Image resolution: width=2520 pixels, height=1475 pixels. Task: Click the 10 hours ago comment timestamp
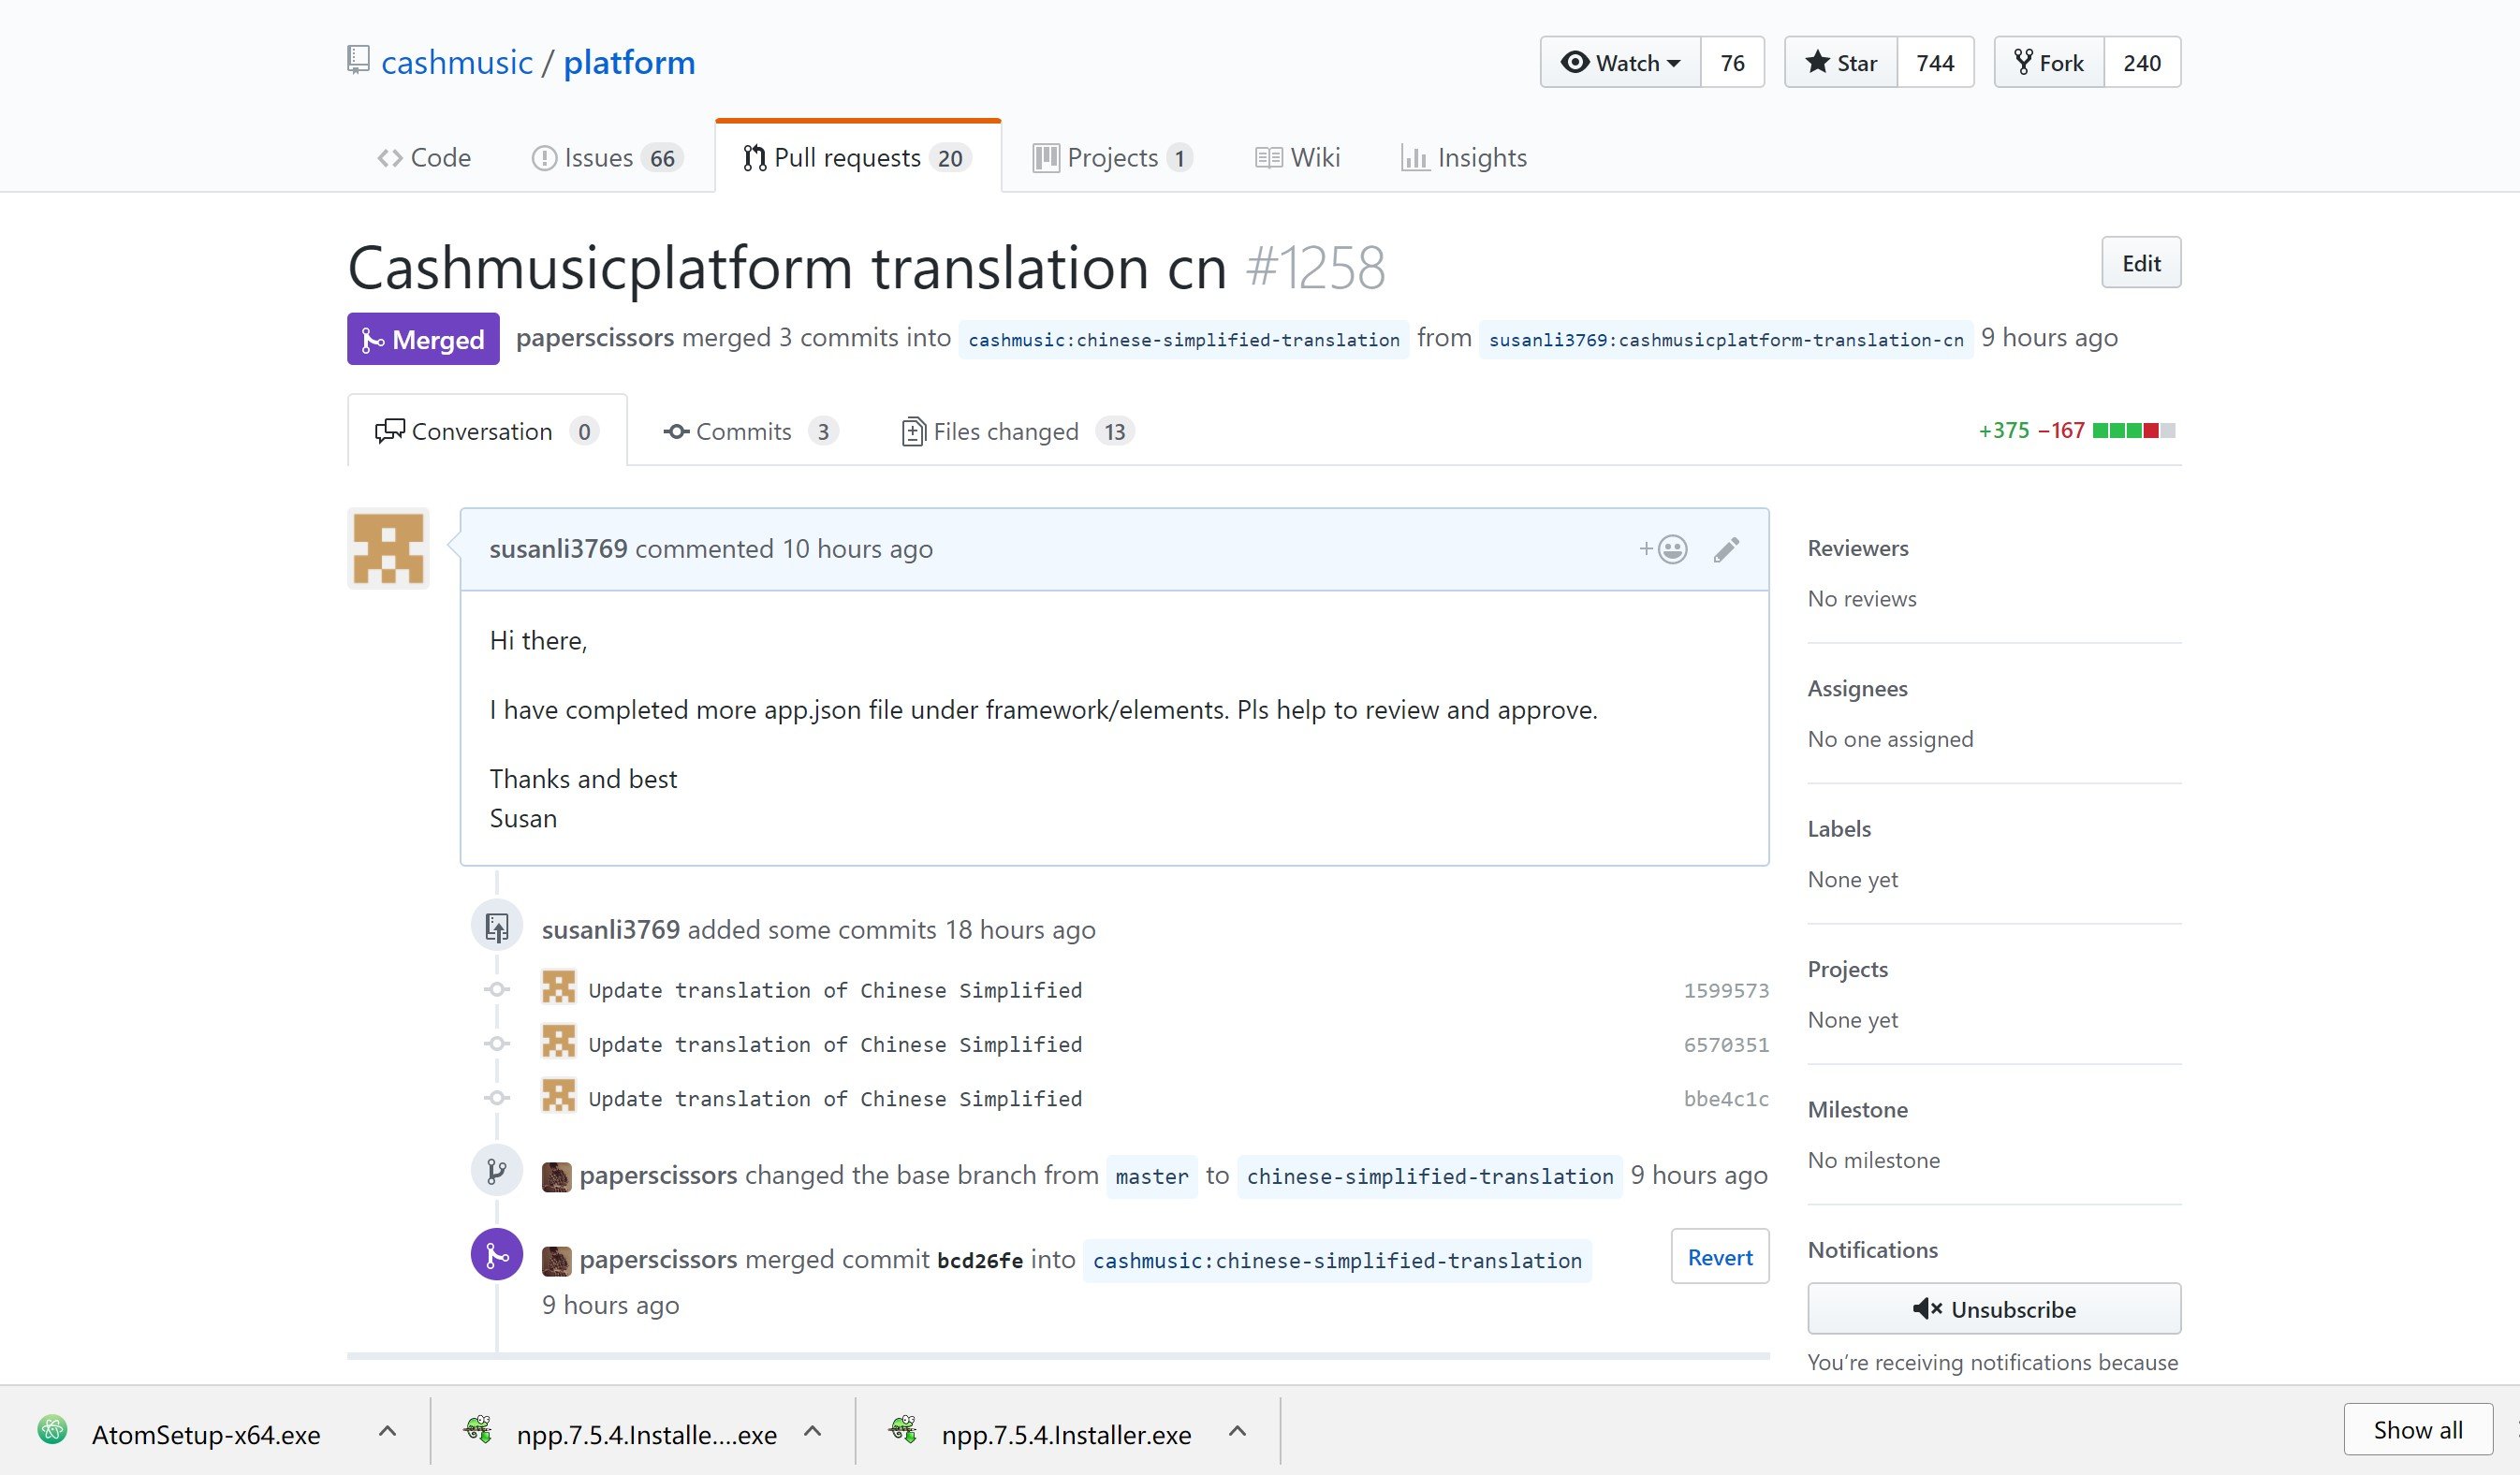point(857,548)
